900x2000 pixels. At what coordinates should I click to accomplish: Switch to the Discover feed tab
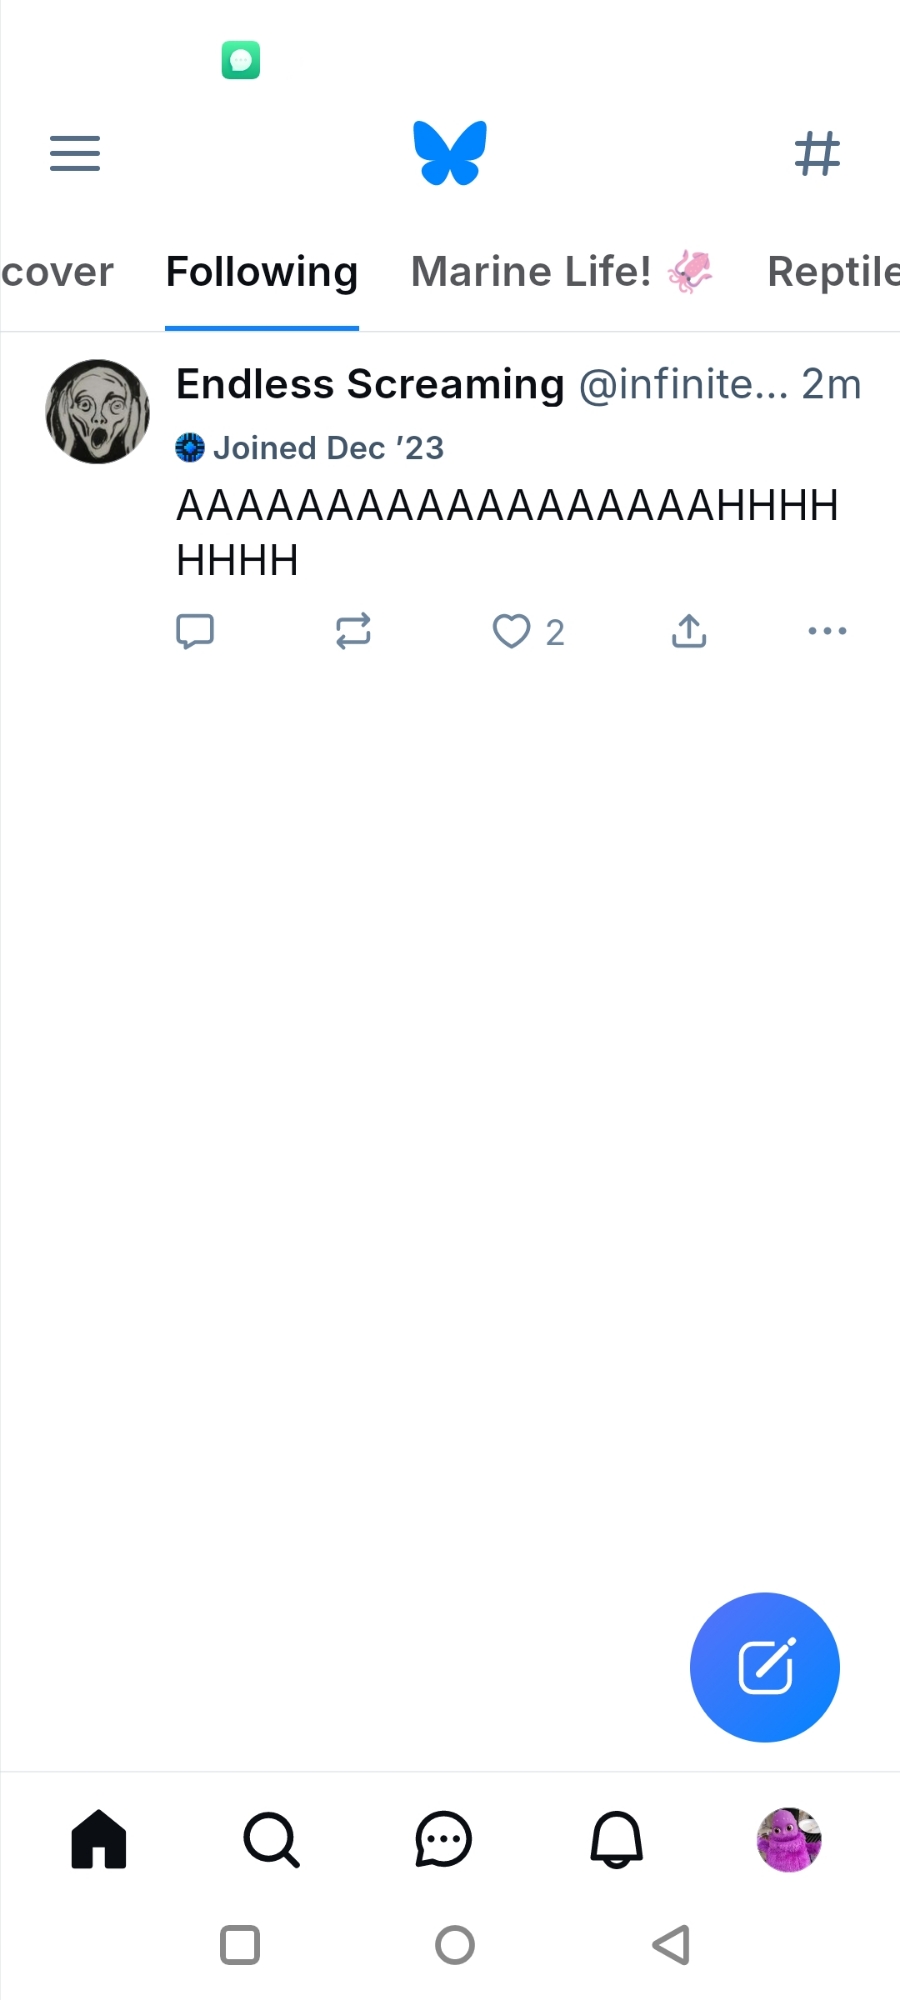pyautogui.click(x=57, y=272)
